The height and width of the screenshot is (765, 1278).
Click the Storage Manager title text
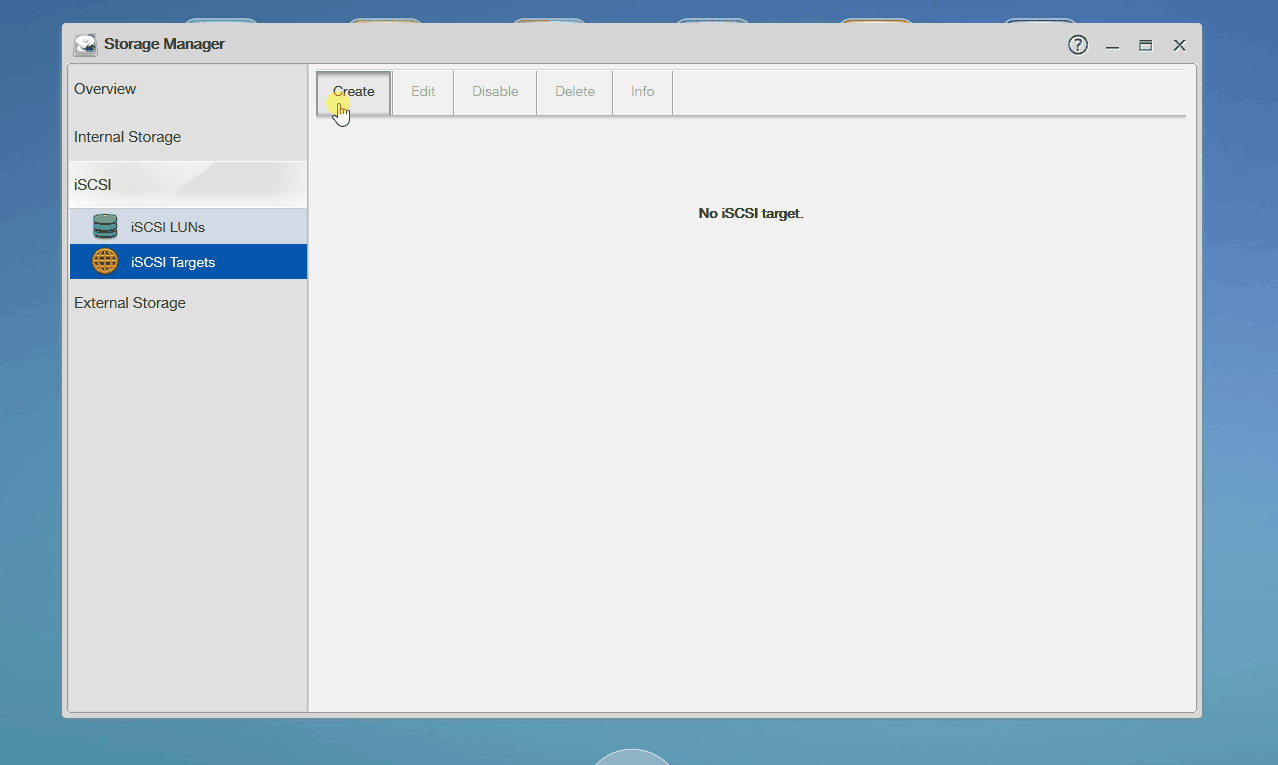pos(164,44)
